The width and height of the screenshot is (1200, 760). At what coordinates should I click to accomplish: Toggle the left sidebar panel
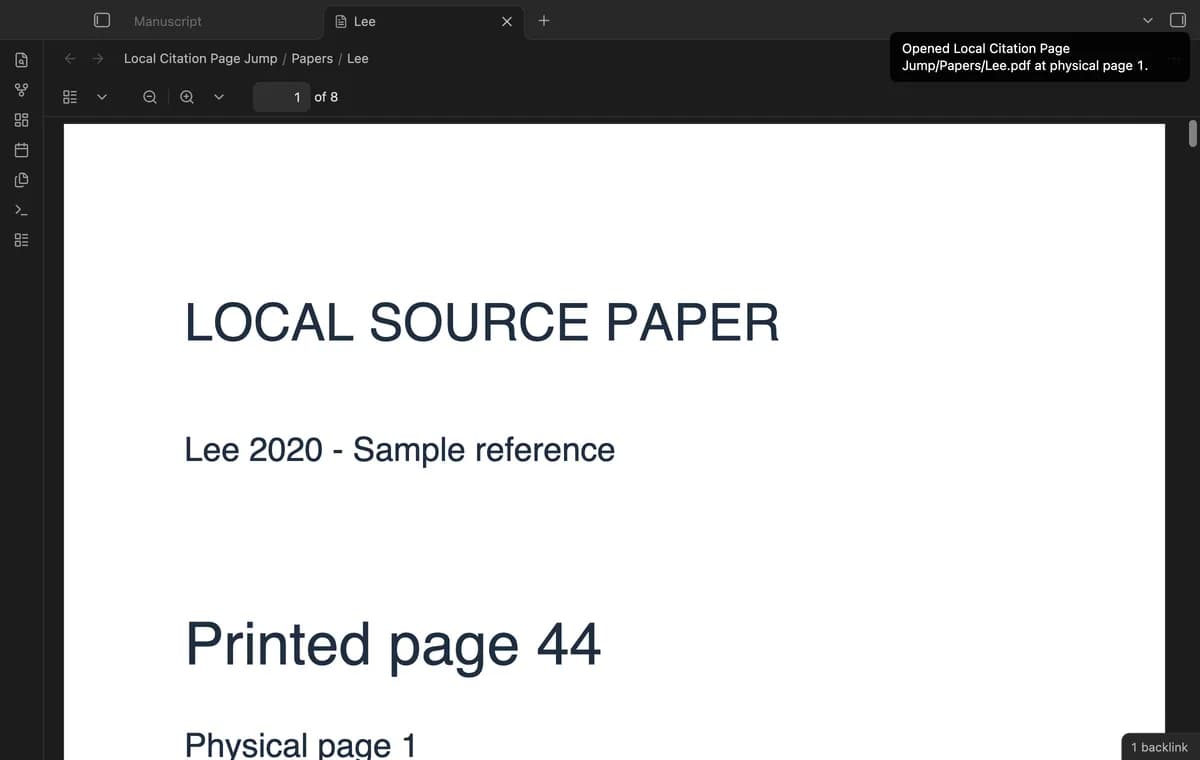coord(101,20)
